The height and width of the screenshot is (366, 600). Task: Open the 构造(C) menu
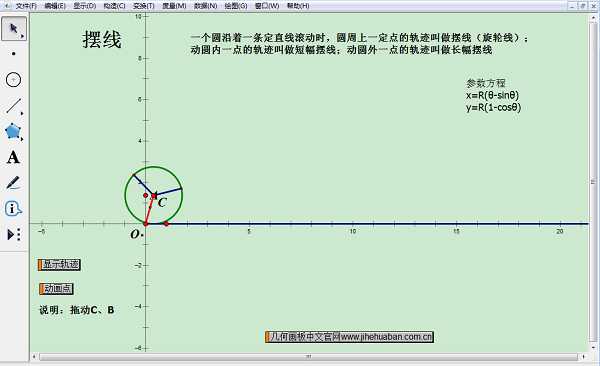114,6
